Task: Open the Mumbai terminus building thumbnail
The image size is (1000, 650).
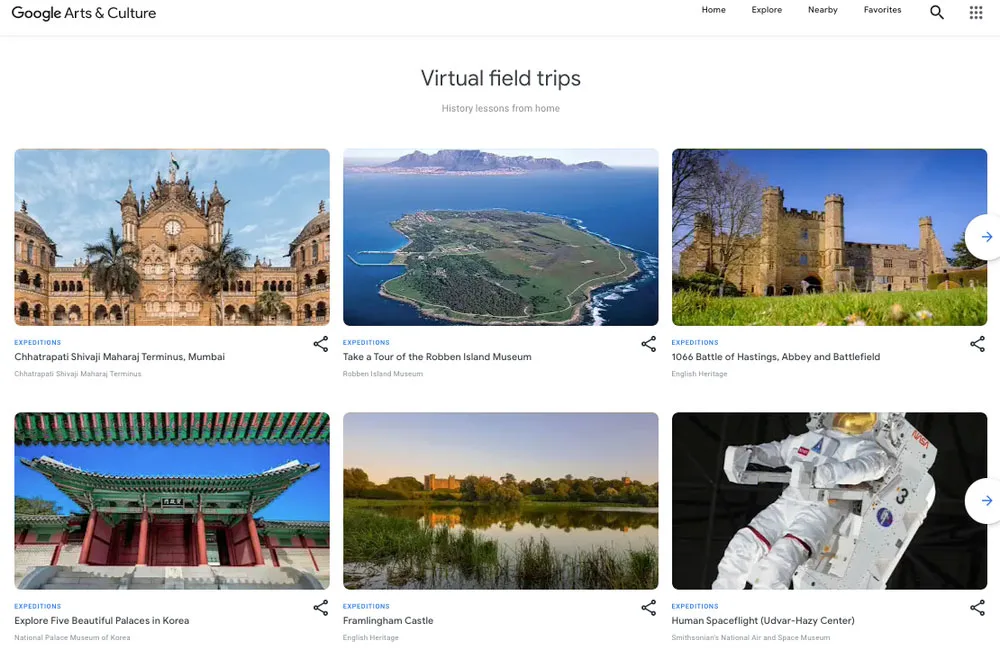Action: tap(172, 237)
